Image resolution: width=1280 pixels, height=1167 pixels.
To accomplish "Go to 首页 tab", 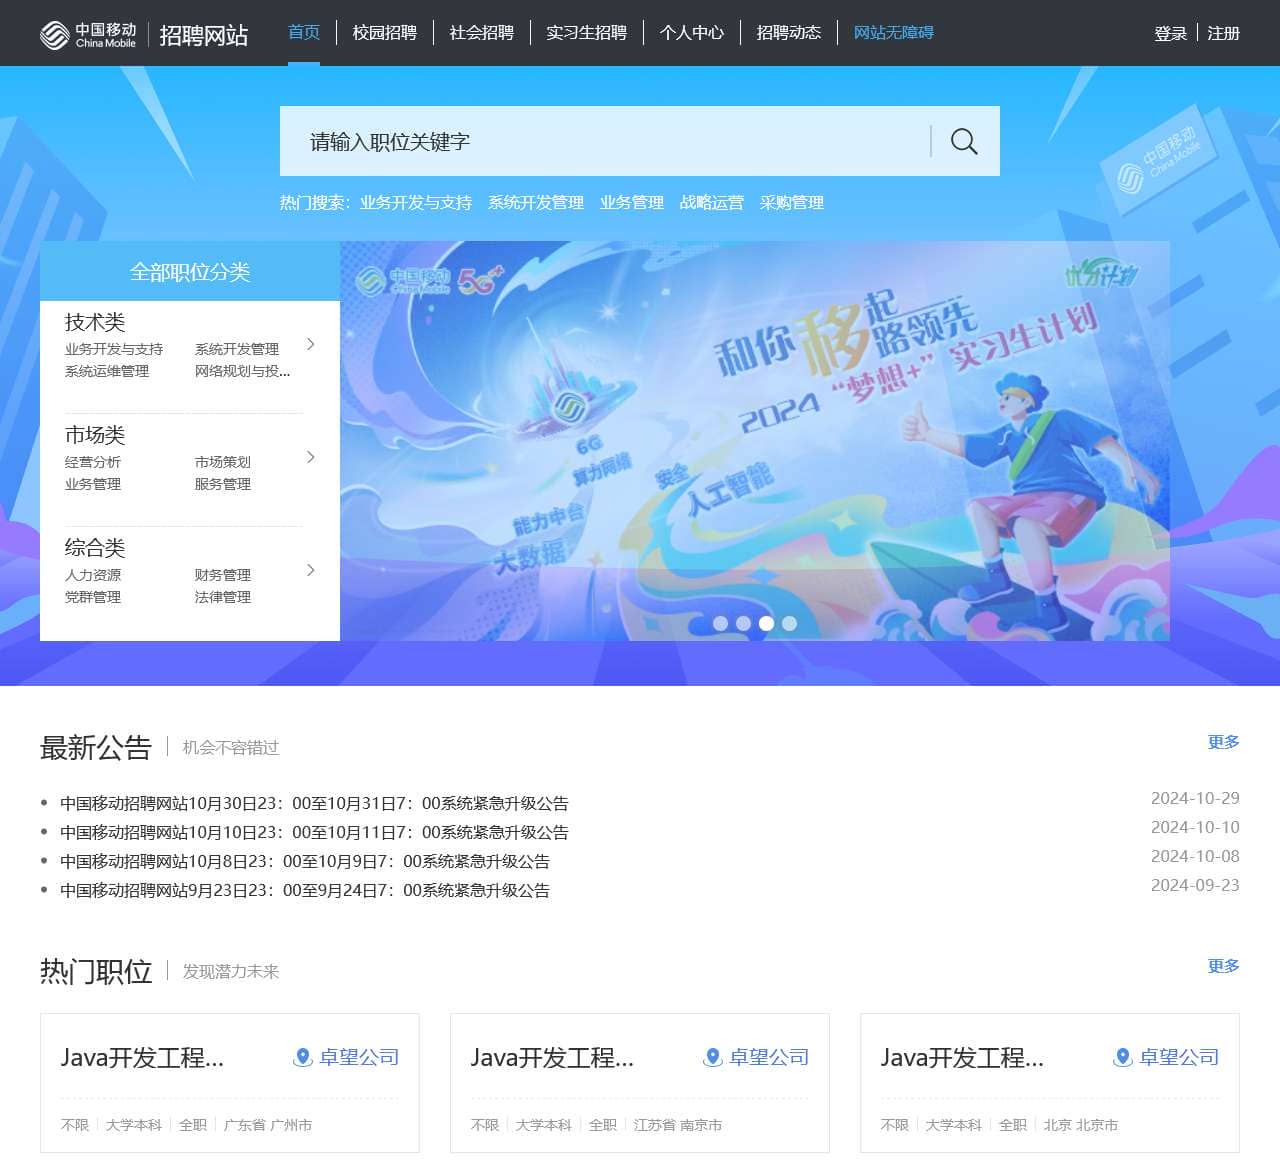I will (304, 33).
